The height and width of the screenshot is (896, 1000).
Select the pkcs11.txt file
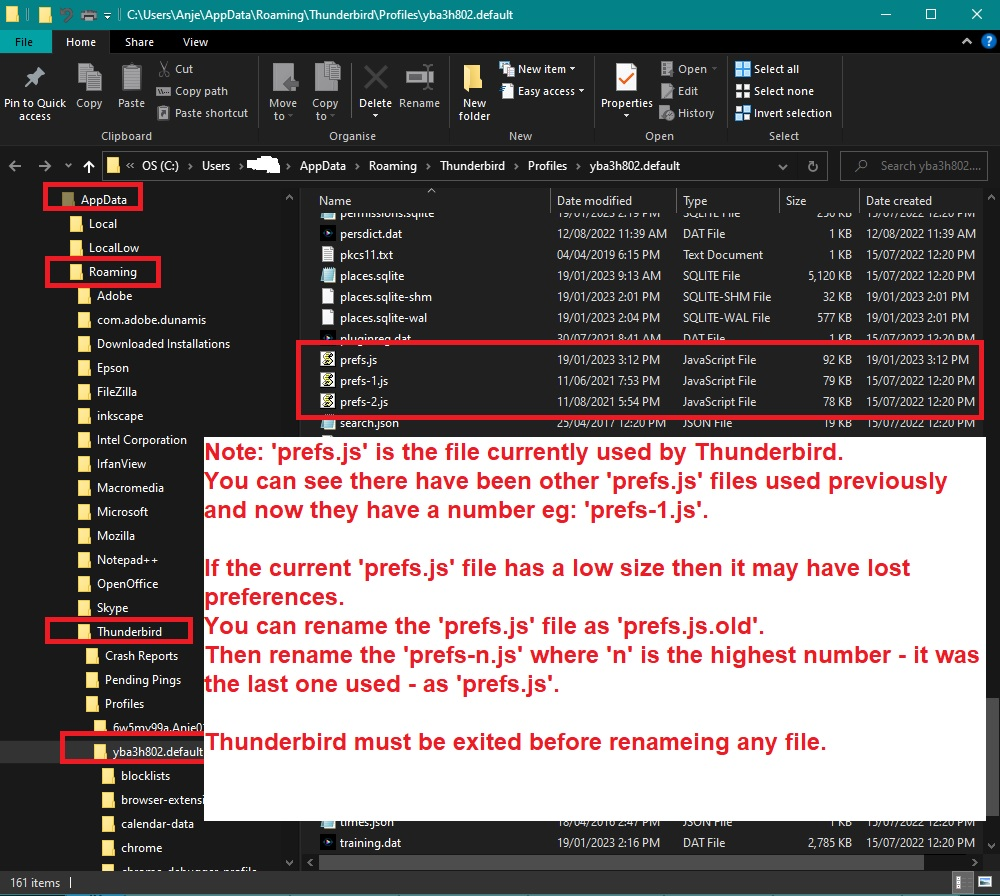(x=648, y=254)
